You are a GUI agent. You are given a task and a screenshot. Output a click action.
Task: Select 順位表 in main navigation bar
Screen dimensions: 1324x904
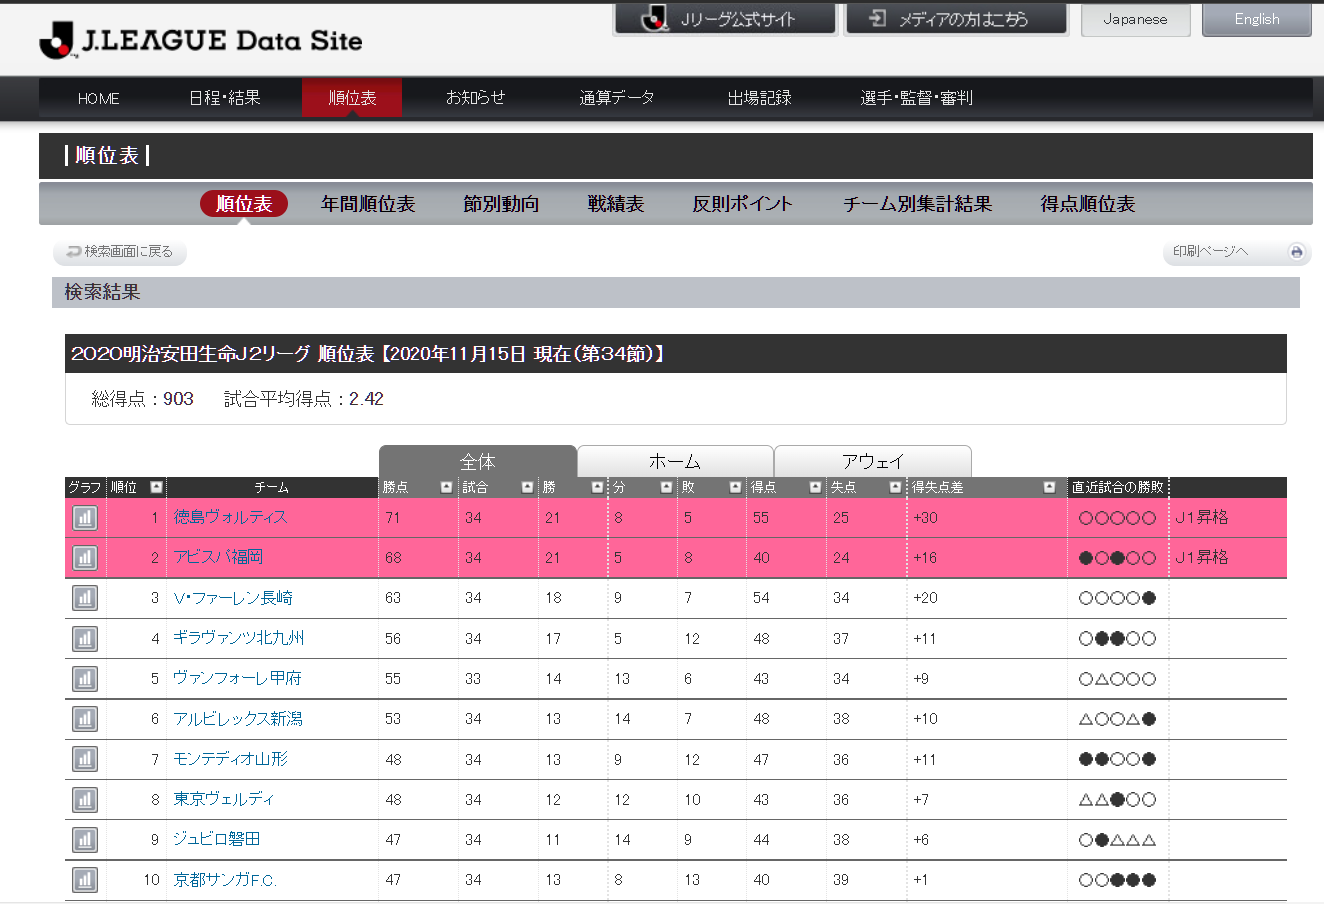pyautogui.click(x=352, y=98)
